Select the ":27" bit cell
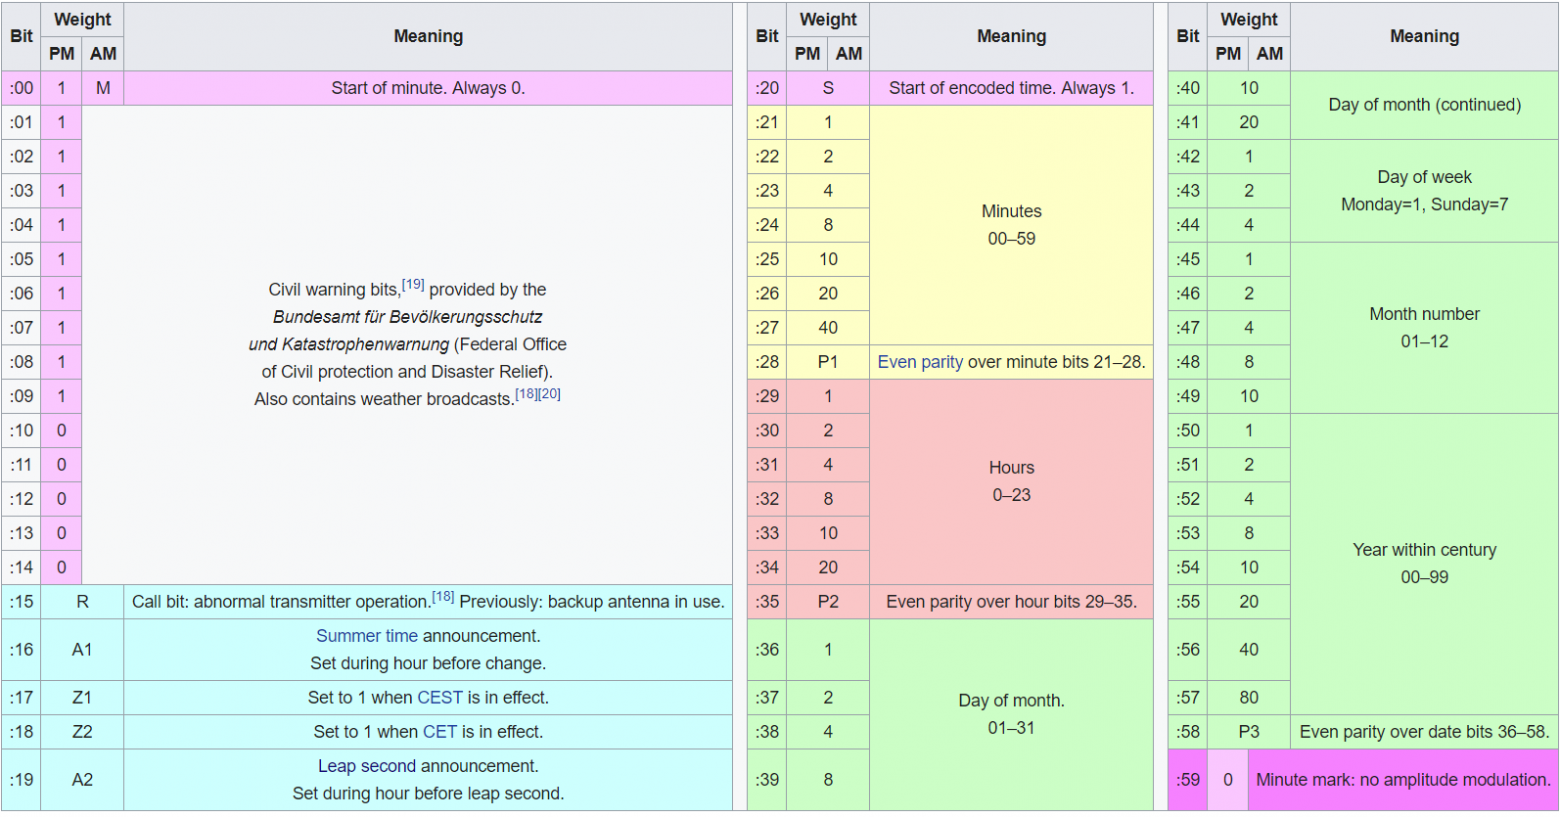 pos(767,328)
